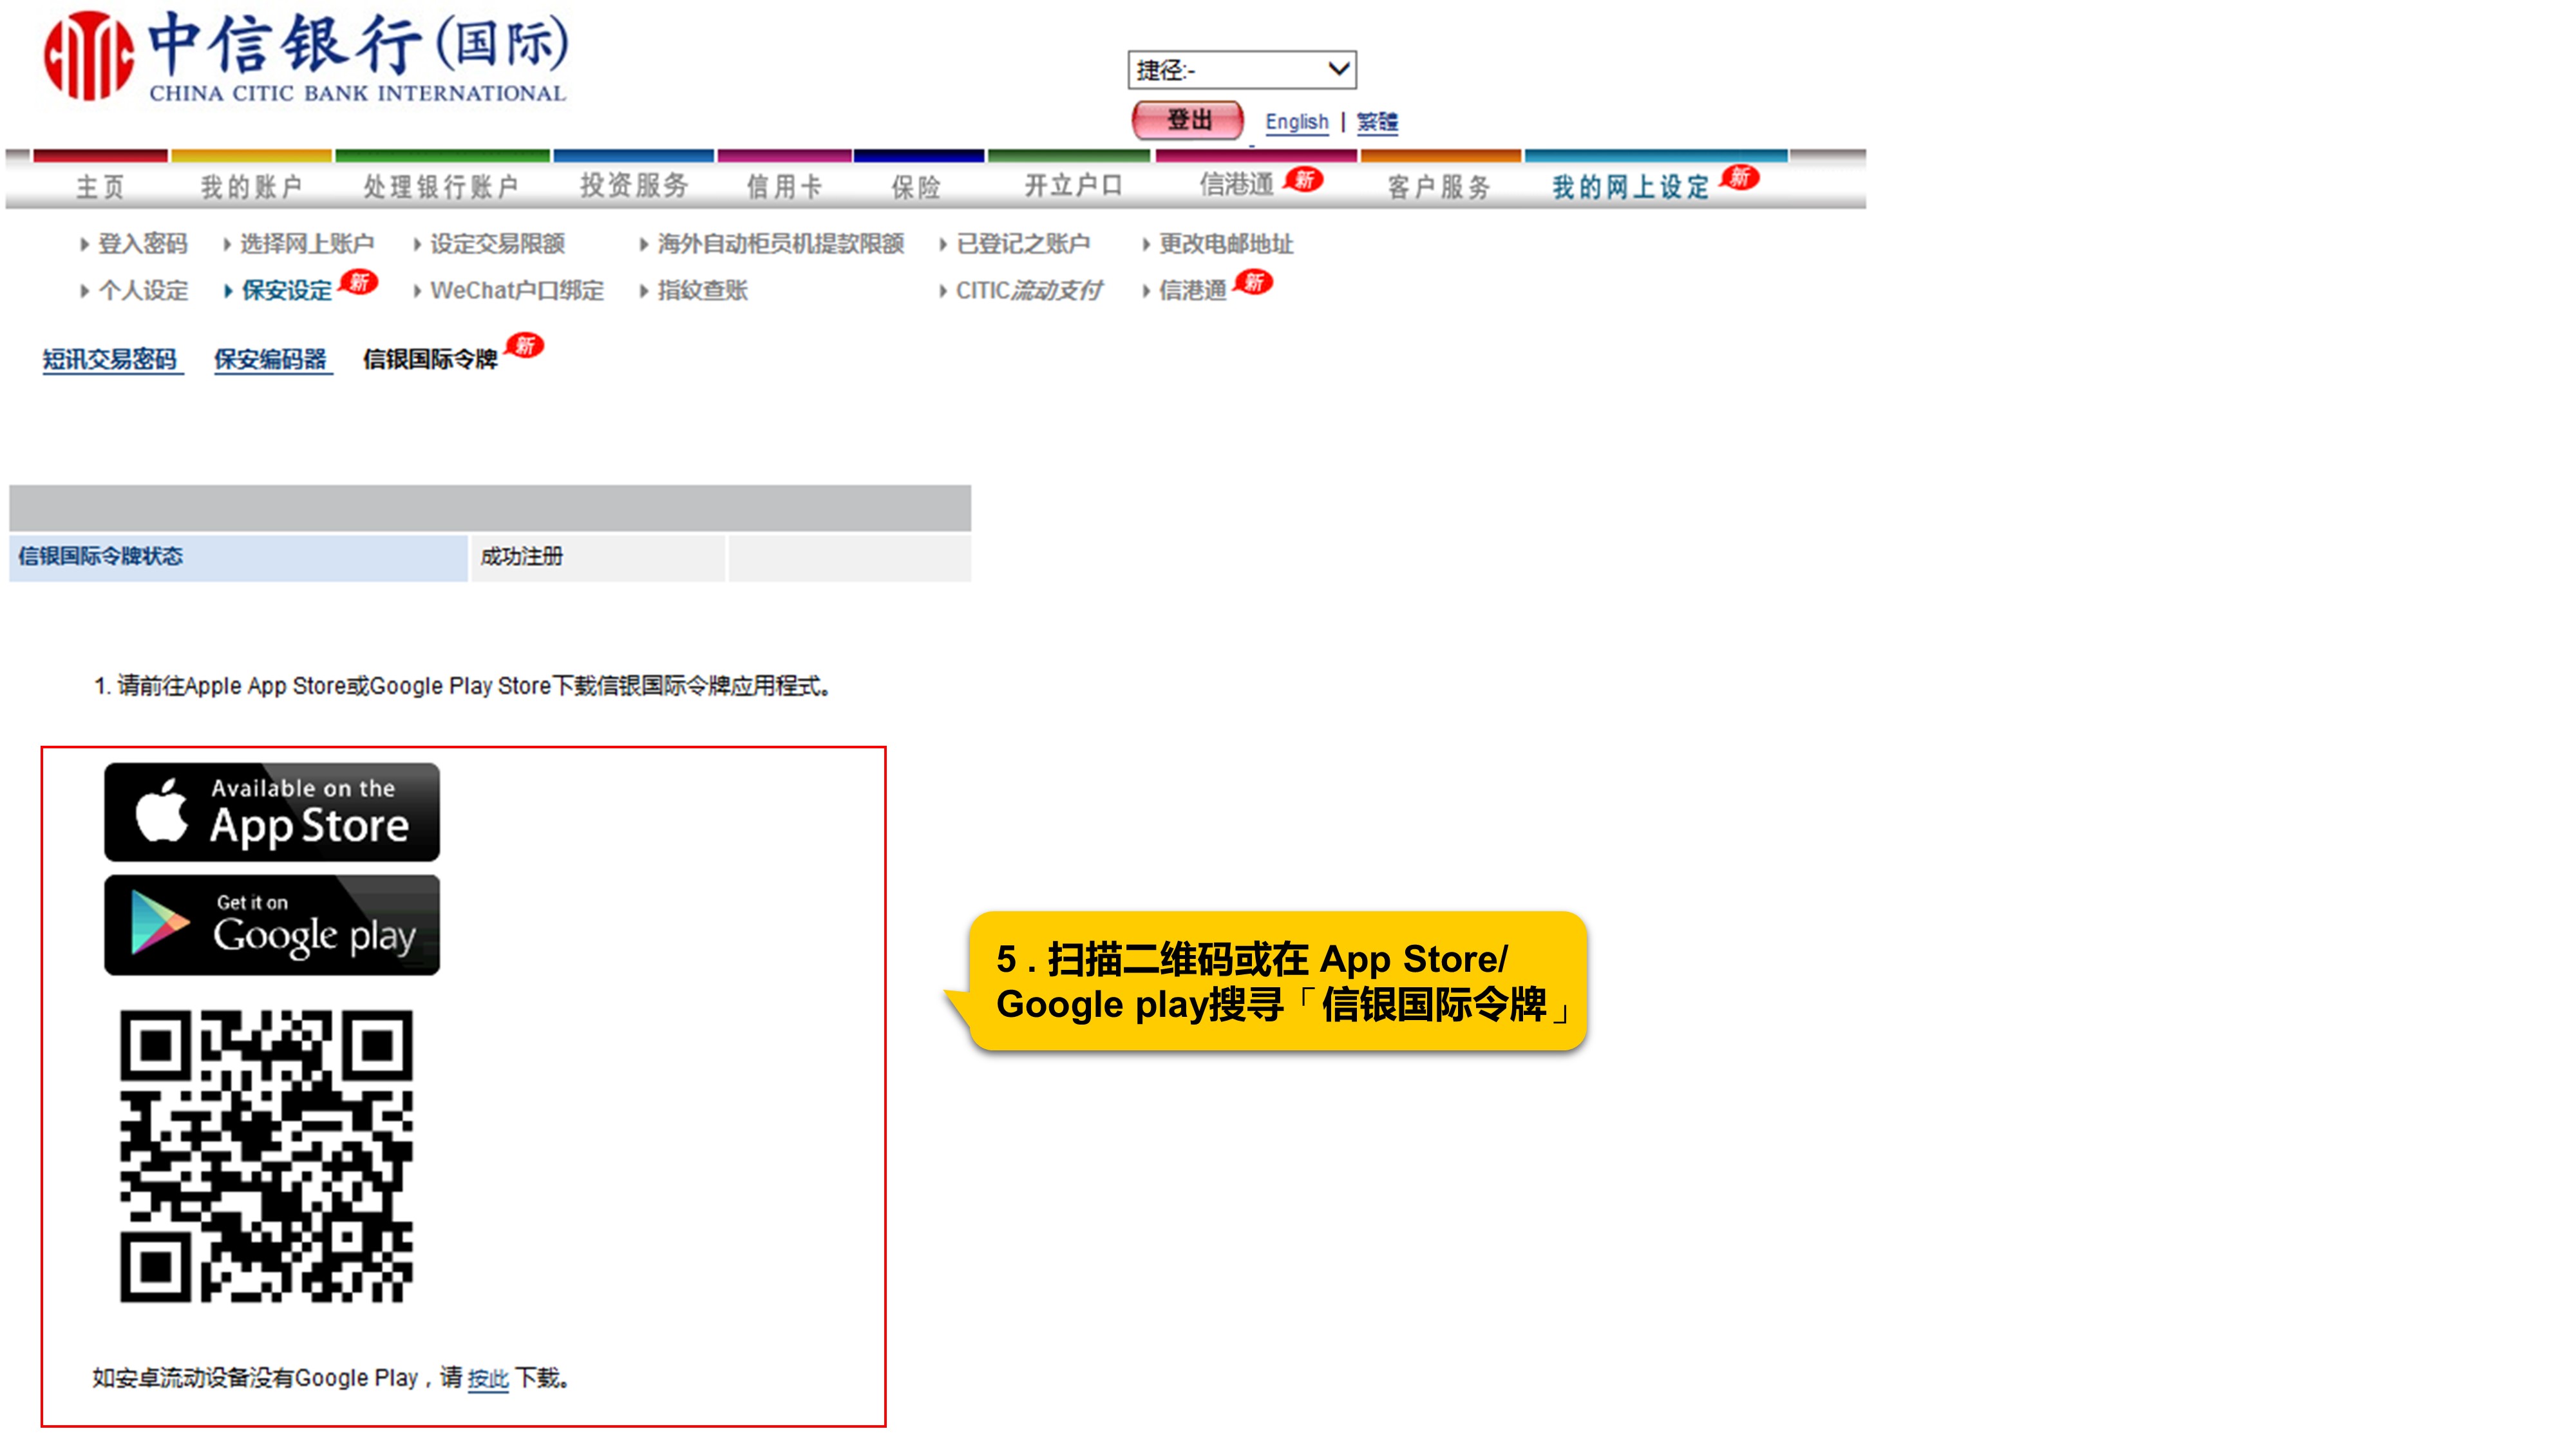Click the QR code image
2576x1449 pixels.
pos(266,1156)
